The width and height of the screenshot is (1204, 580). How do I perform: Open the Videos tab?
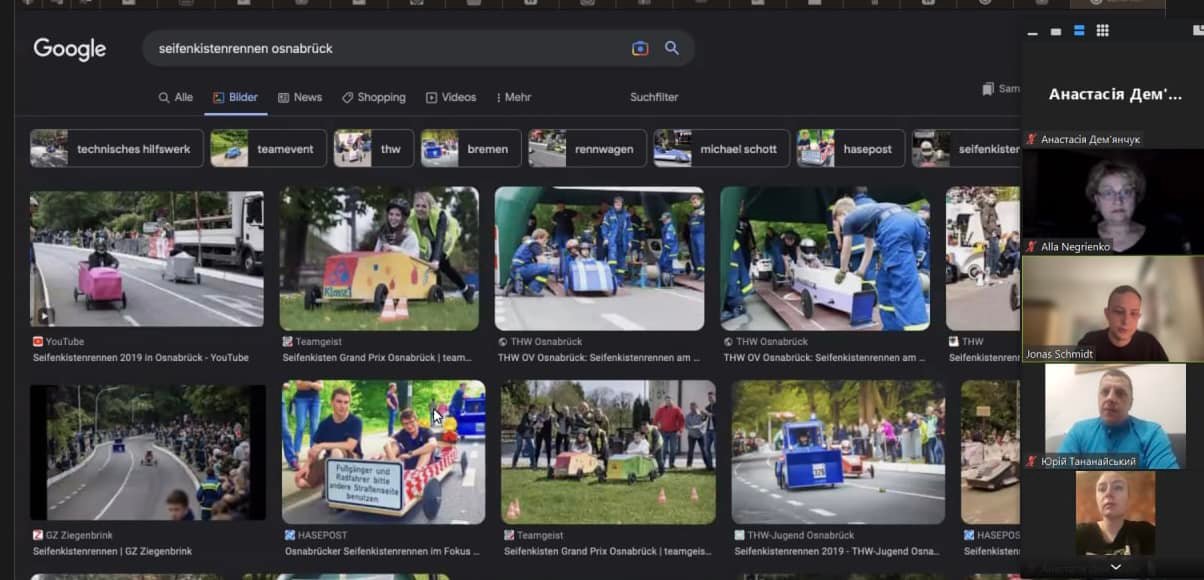(451, 97)
